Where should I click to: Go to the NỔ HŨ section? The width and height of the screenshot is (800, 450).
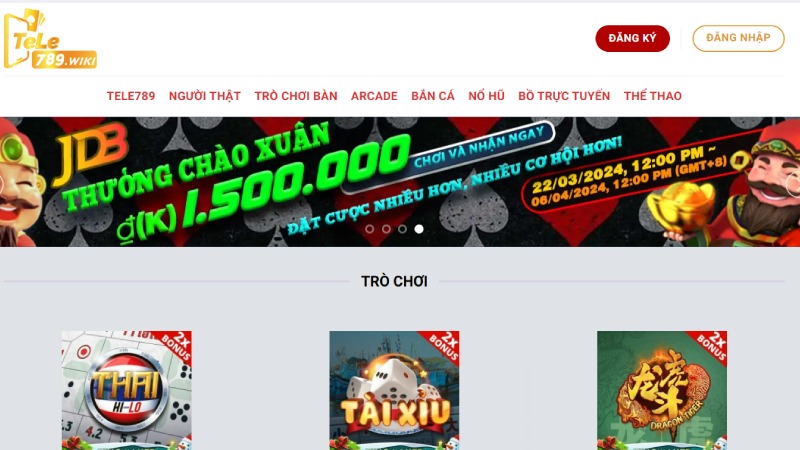click(x=486, y=96)
